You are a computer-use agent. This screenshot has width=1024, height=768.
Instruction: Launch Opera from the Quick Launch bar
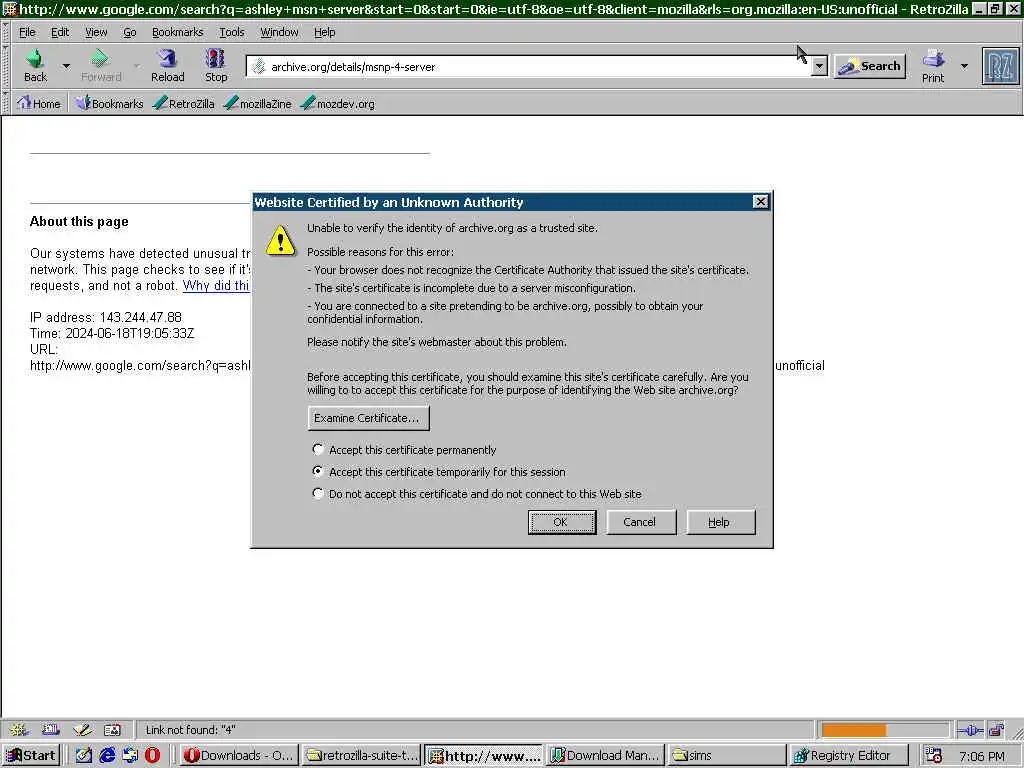(152, 755)
